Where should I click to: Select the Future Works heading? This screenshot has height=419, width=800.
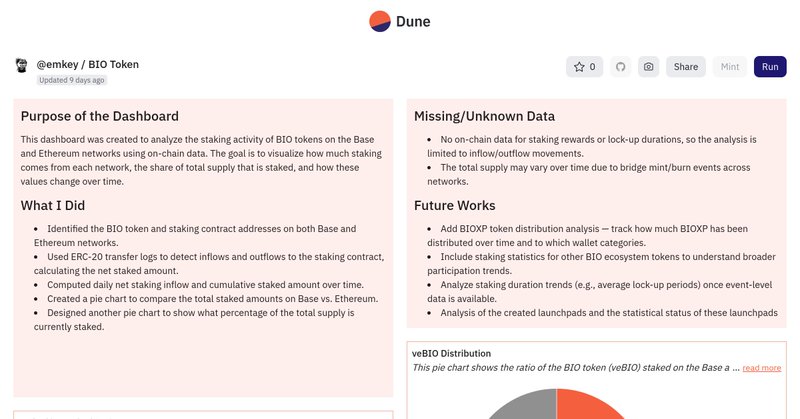pos(455,206)
